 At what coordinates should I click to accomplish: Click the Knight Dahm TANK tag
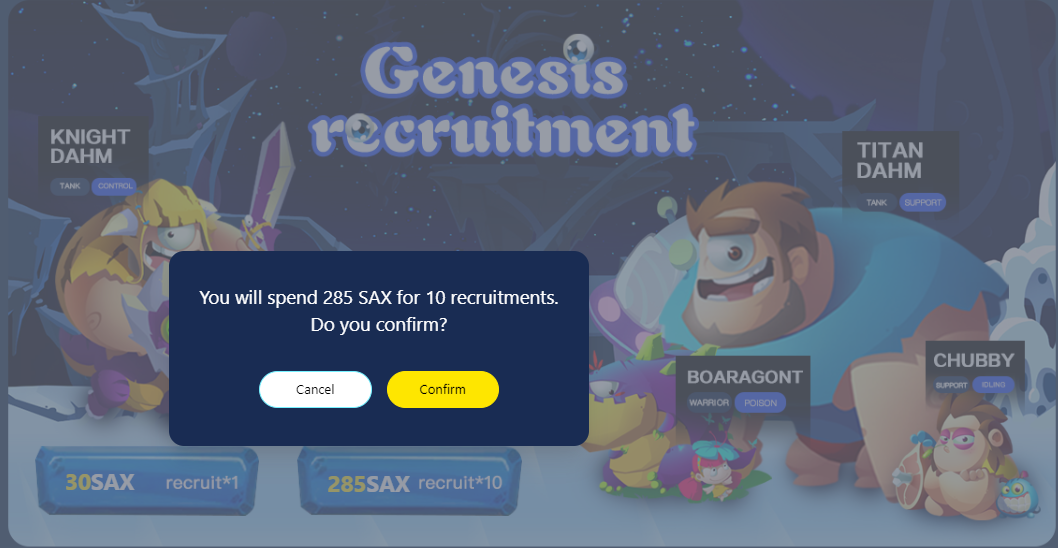point(69,186)
